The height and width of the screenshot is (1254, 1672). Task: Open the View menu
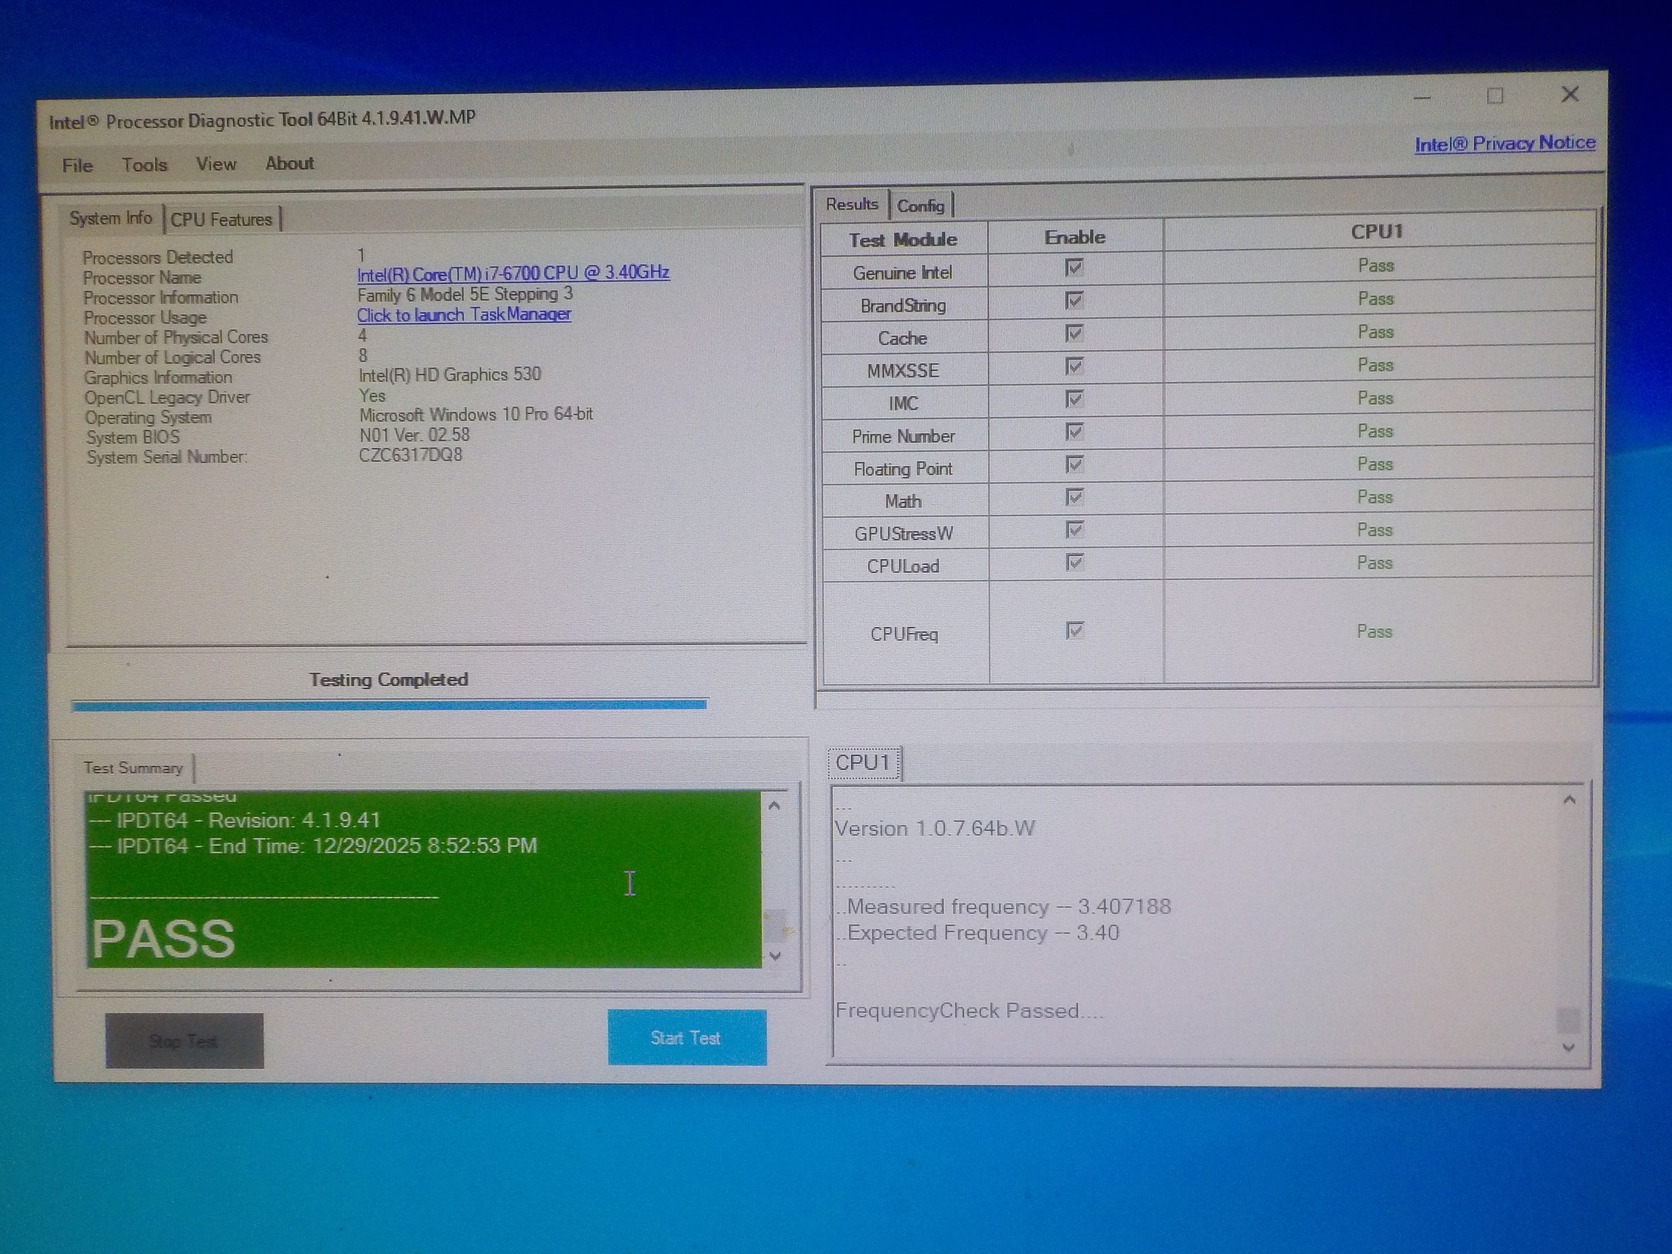coord(216,164)
